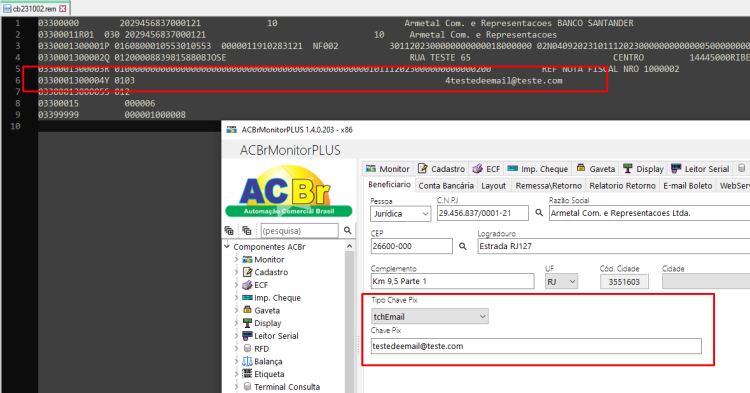Click the Leitor Serial toolbar icon
The height and width of the screenshot is (393, 750).
point(676,168)
